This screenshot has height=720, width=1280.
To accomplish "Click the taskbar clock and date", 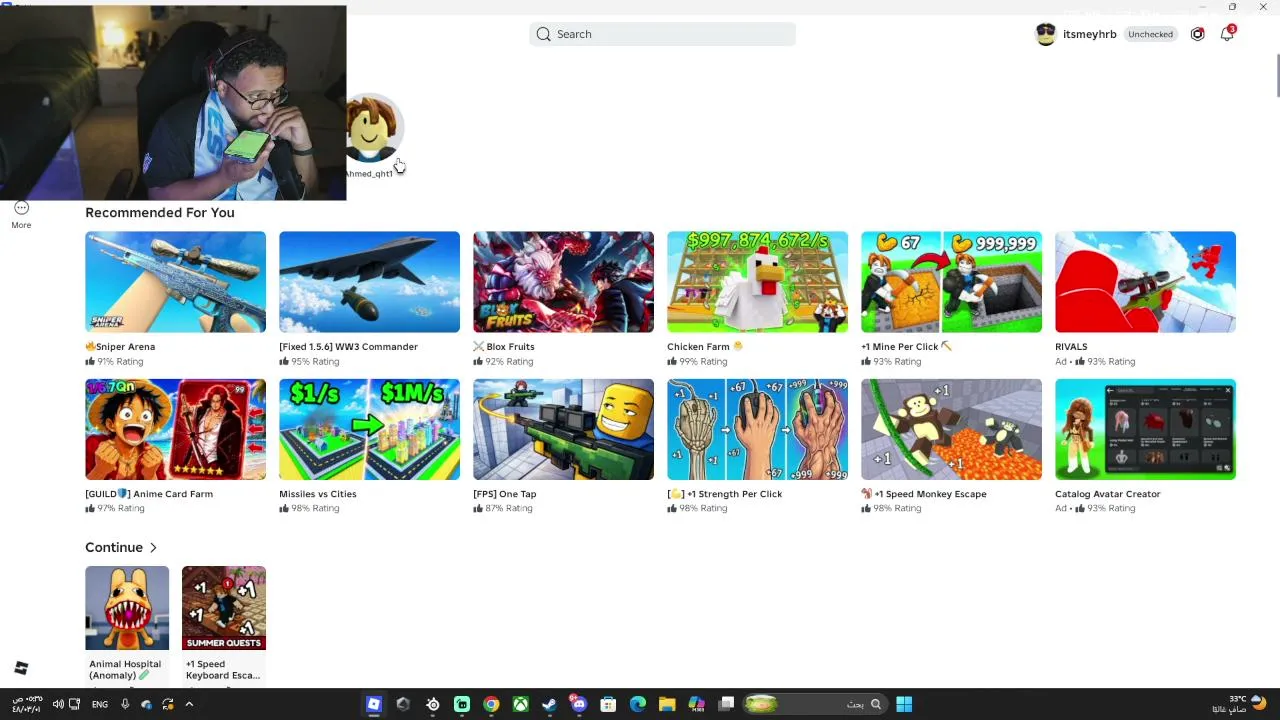I will tap(26, 704).
